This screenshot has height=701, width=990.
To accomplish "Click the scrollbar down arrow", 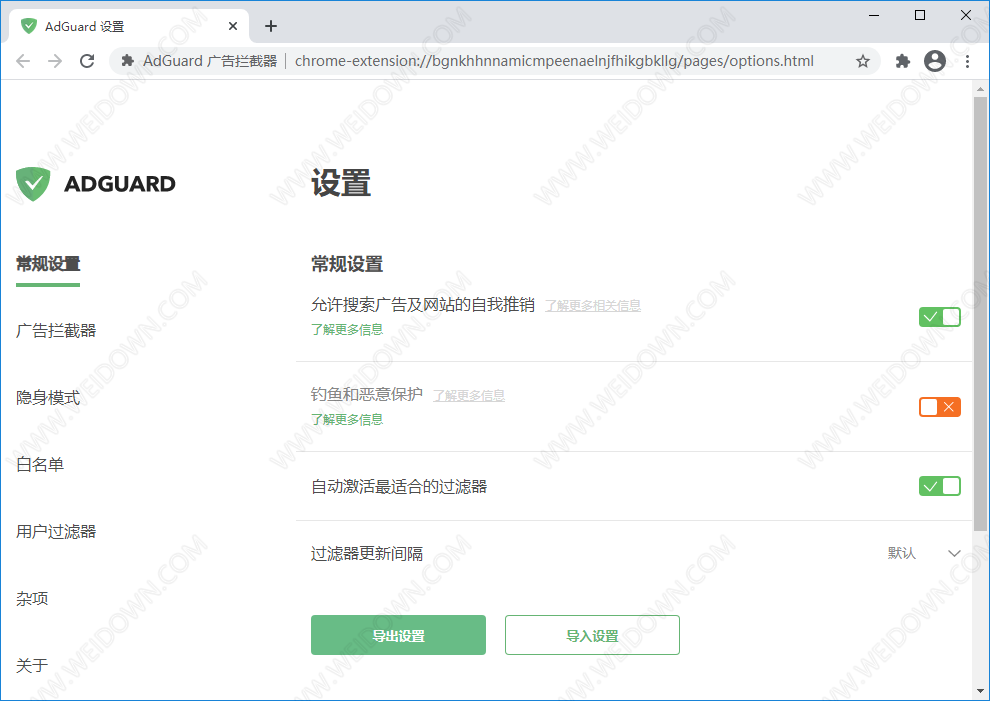I will pos(980,691).
